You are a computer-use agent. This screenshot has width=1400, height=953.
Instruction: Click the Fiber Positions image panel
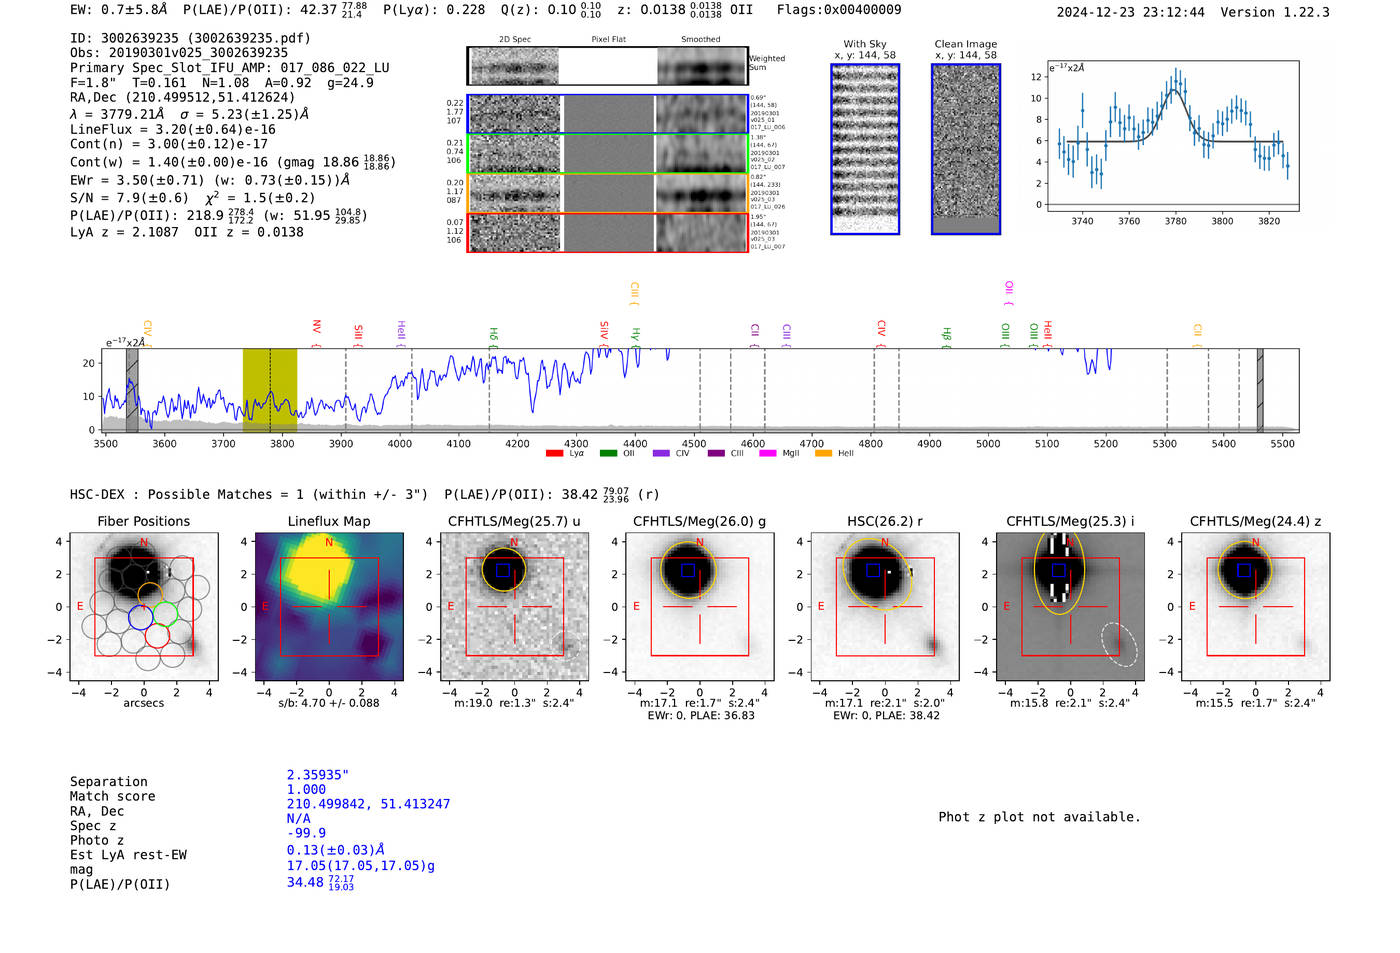click(x=144, y=606)
